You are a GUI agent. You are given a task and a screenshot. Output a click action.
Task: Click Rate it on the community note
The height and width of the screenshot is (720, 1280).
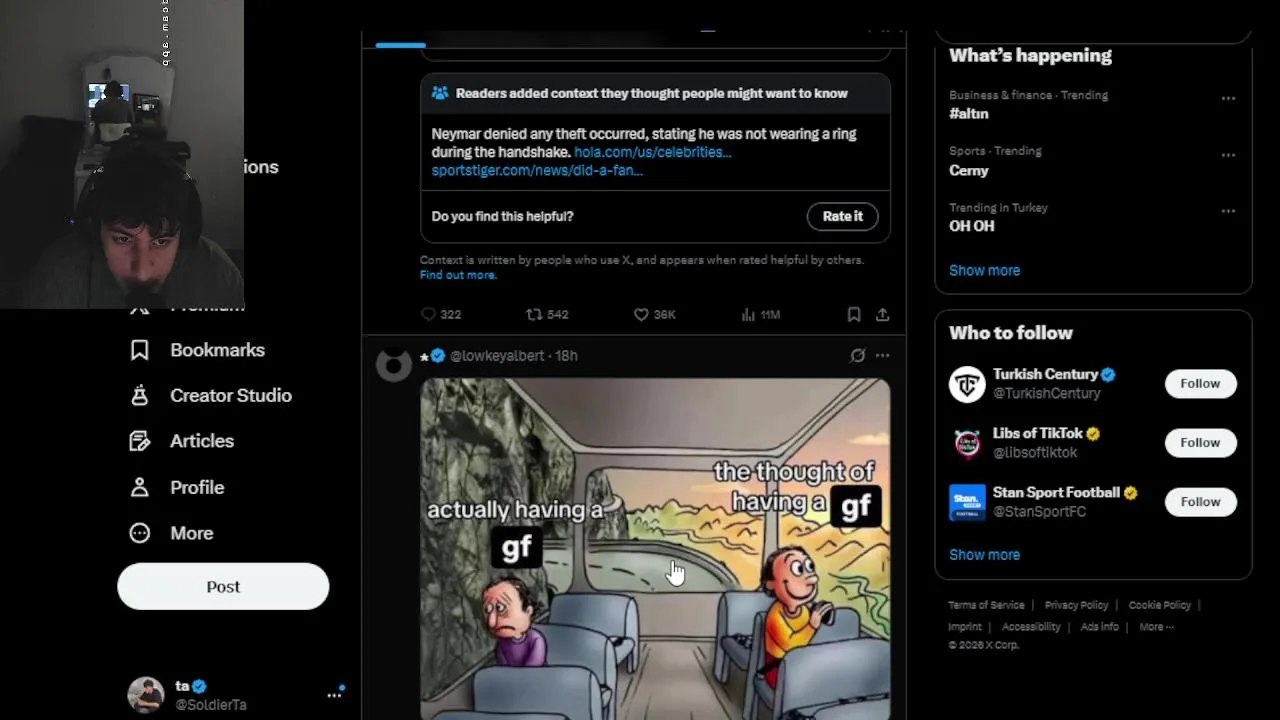tap(842, 216)
